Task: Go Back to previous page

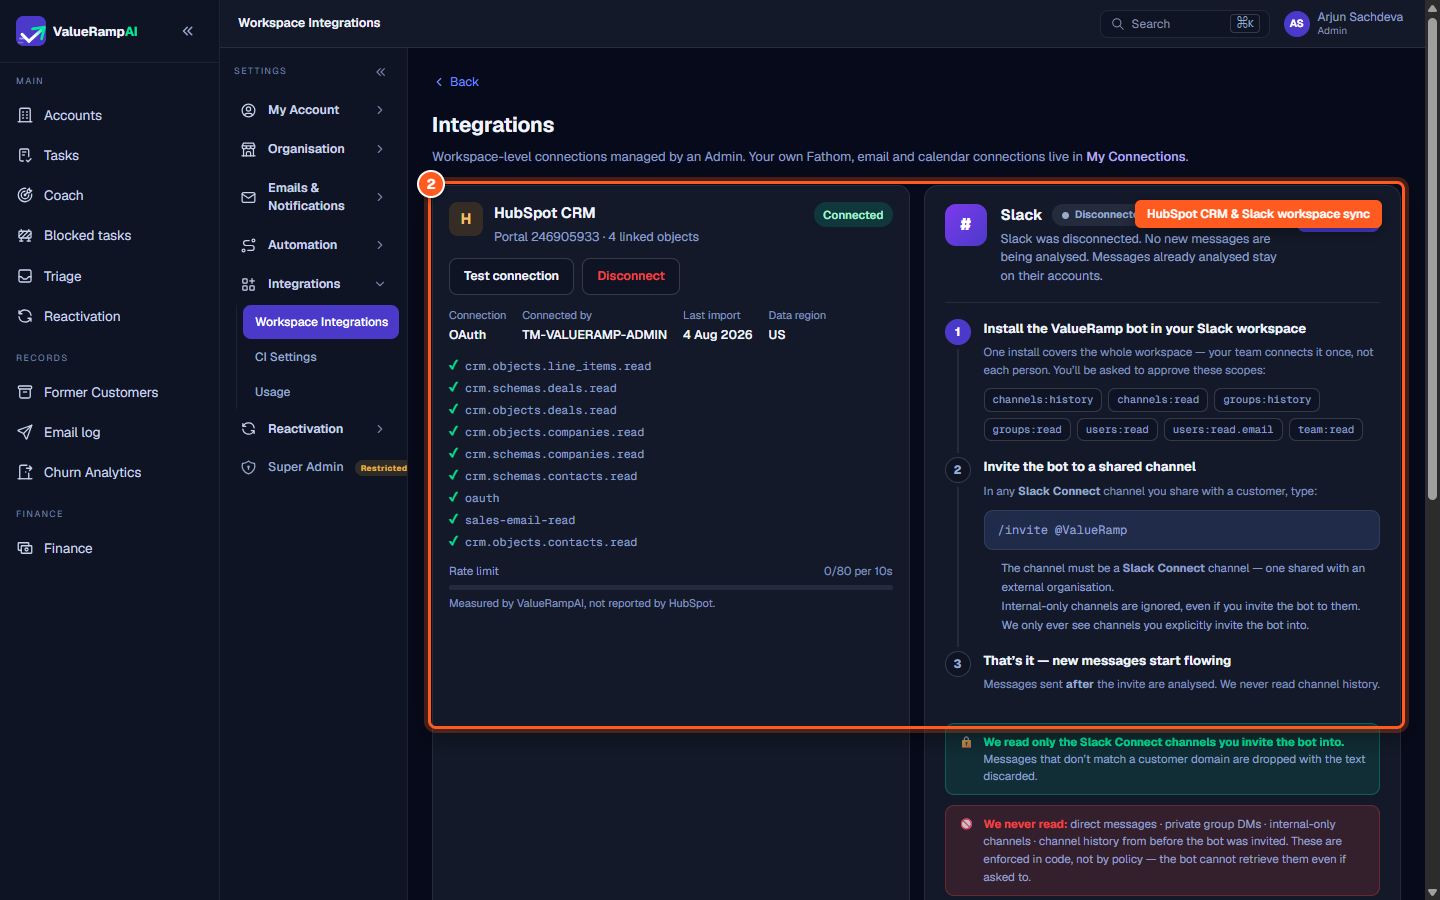Action: 457,82
